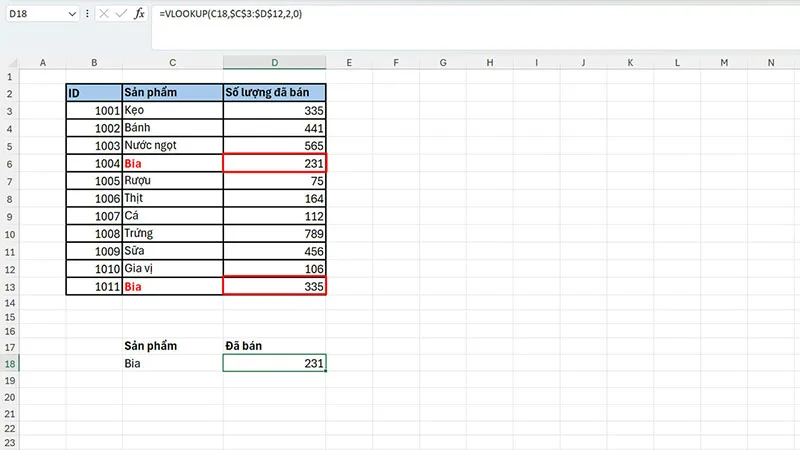Click the table header 'Sản phẩm' in row 2

pyautogui.click(x=172, y=93)
